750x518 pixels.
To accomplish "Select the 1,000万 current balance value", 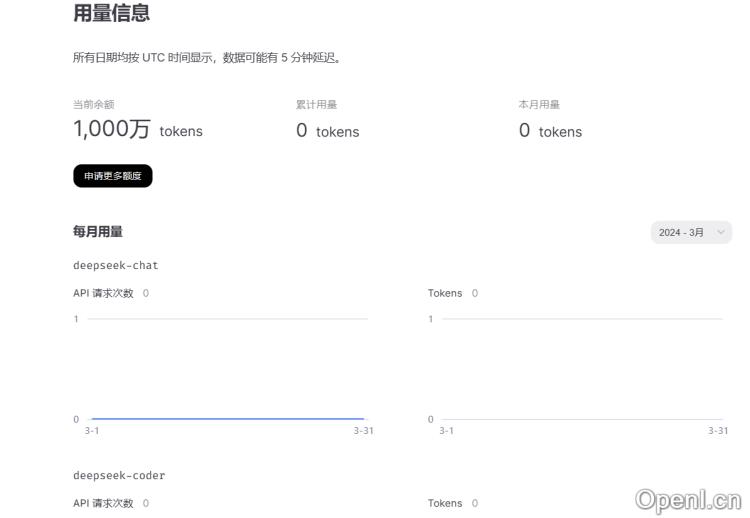I will pyautogui.click(x=111, y=129).
